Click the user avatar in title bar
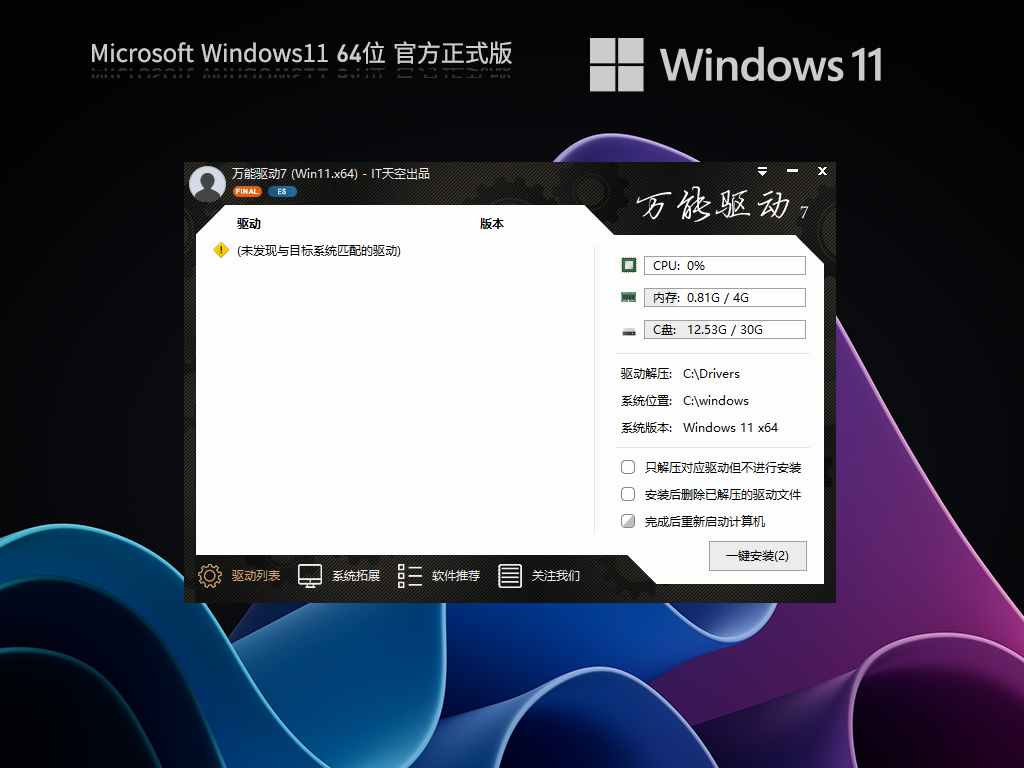 pyautogui.click(x=207, y=183)
